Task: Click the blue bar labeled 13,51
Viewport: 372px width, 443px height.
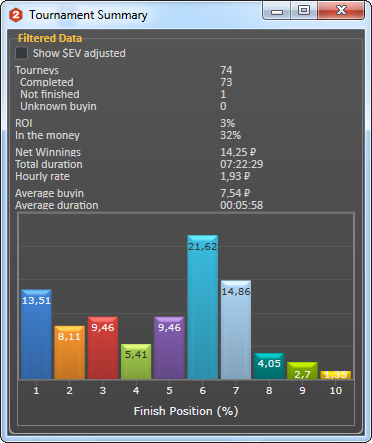Action: tap(36, 334)
